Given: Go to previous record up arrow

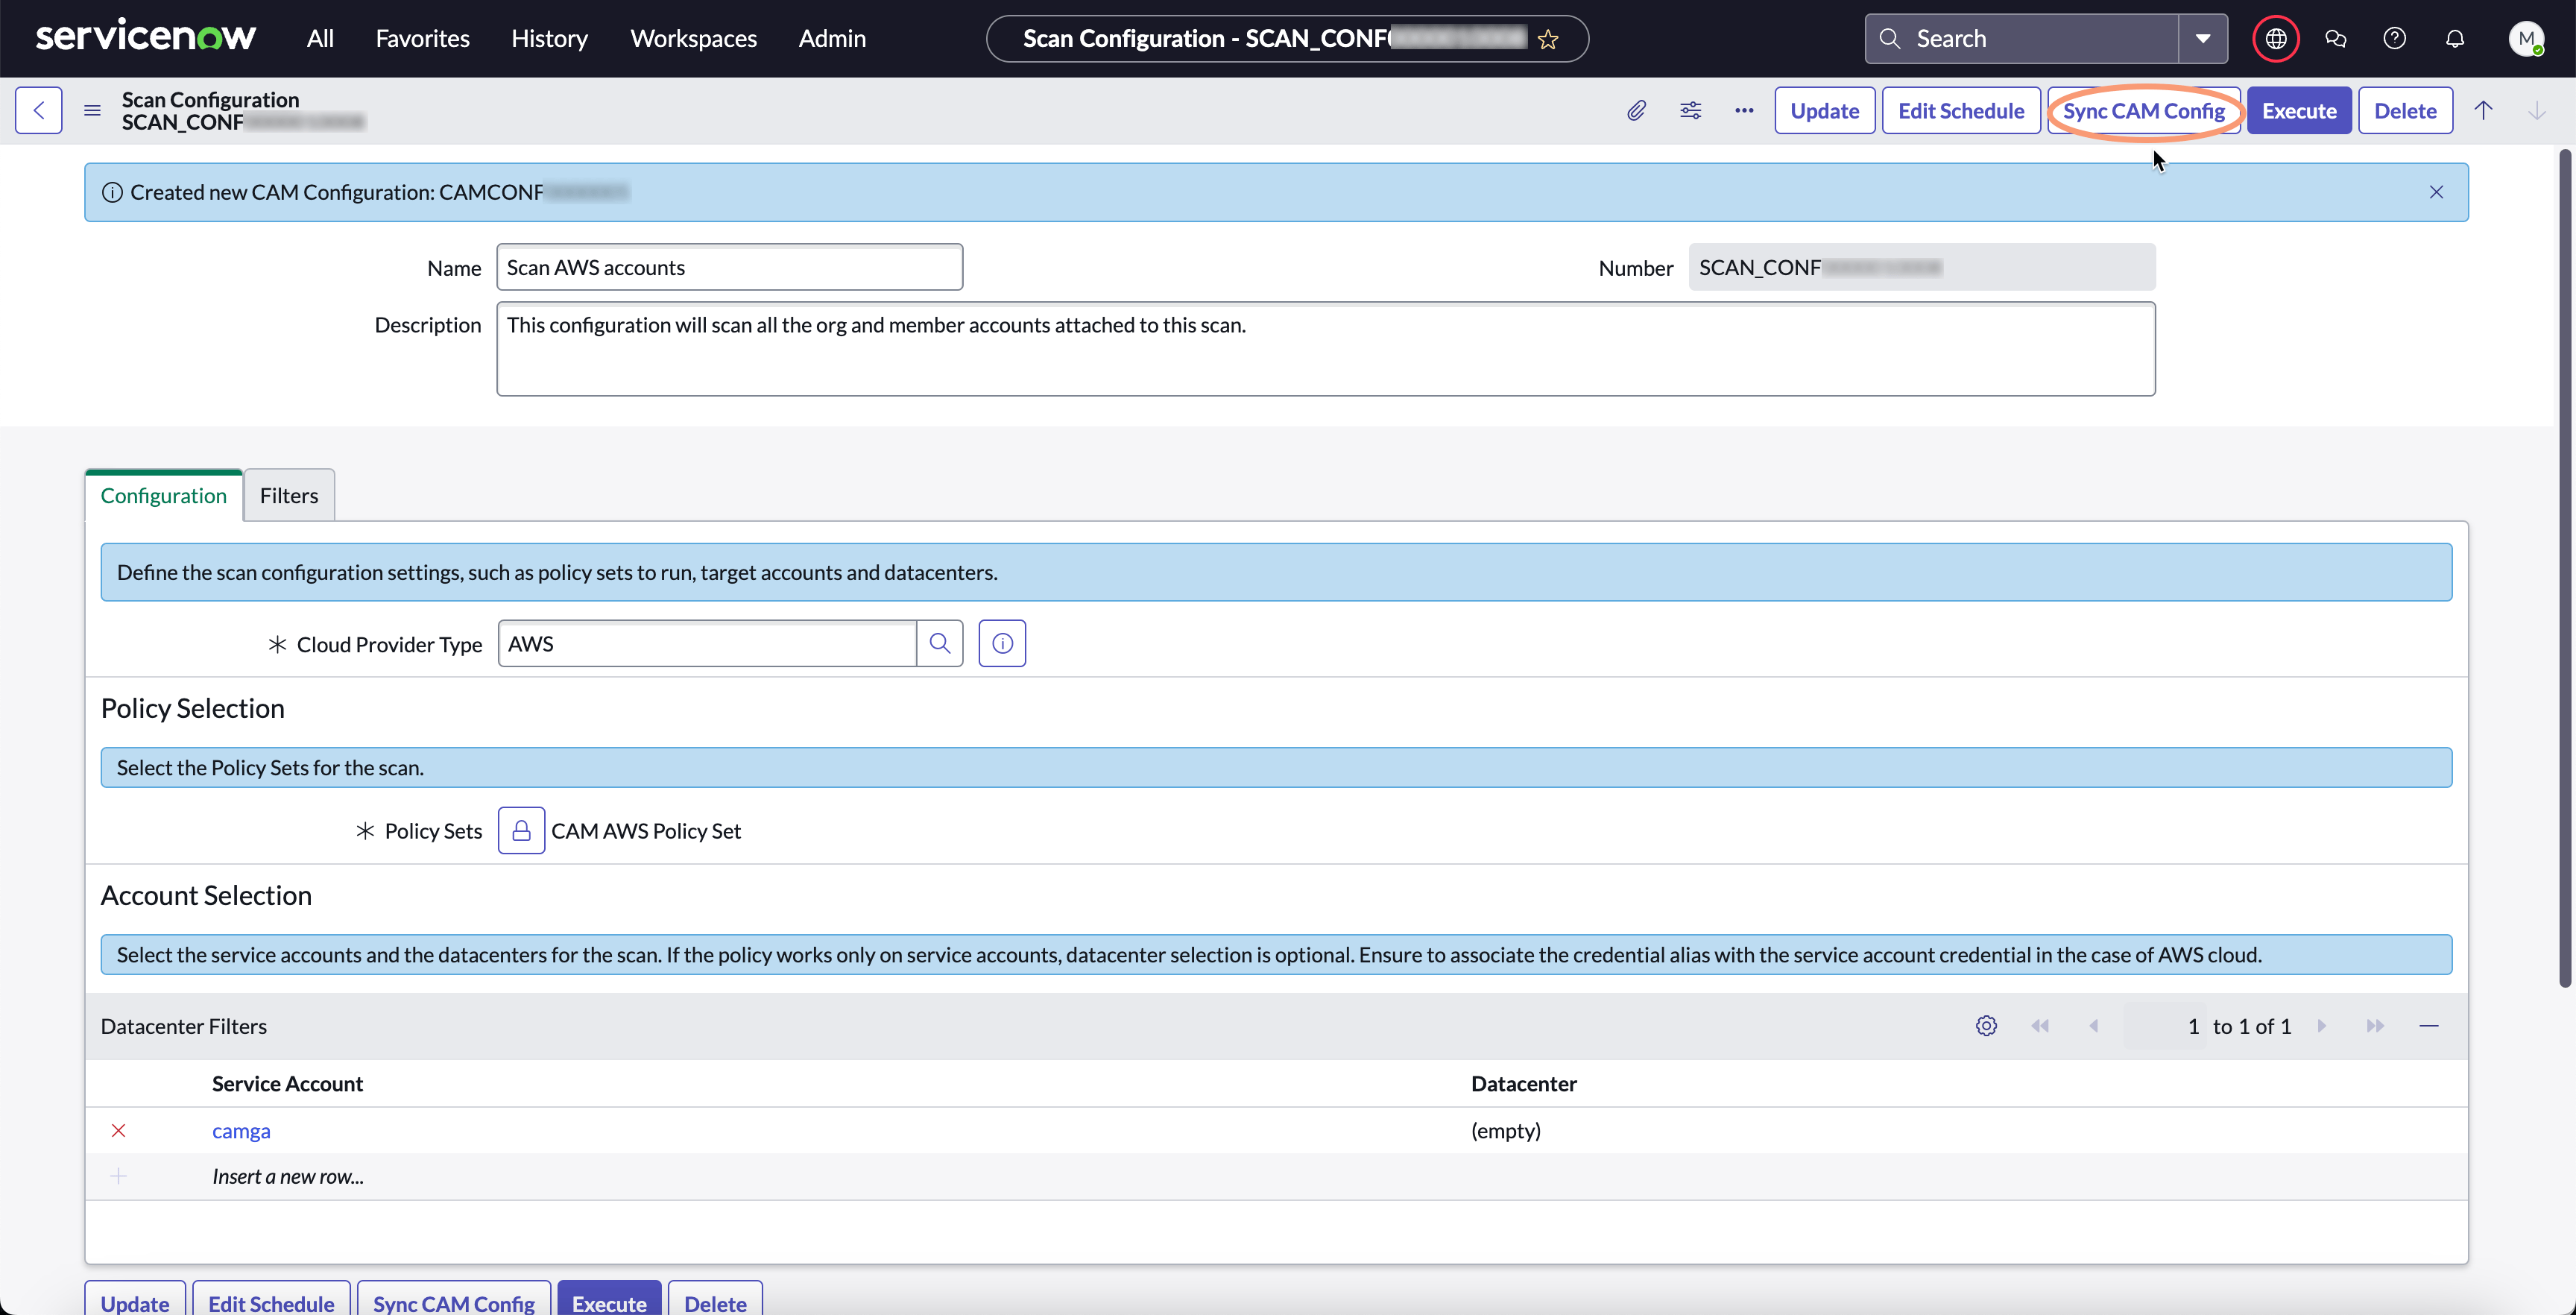Looking at the screenshot, I should point(2483,110).
